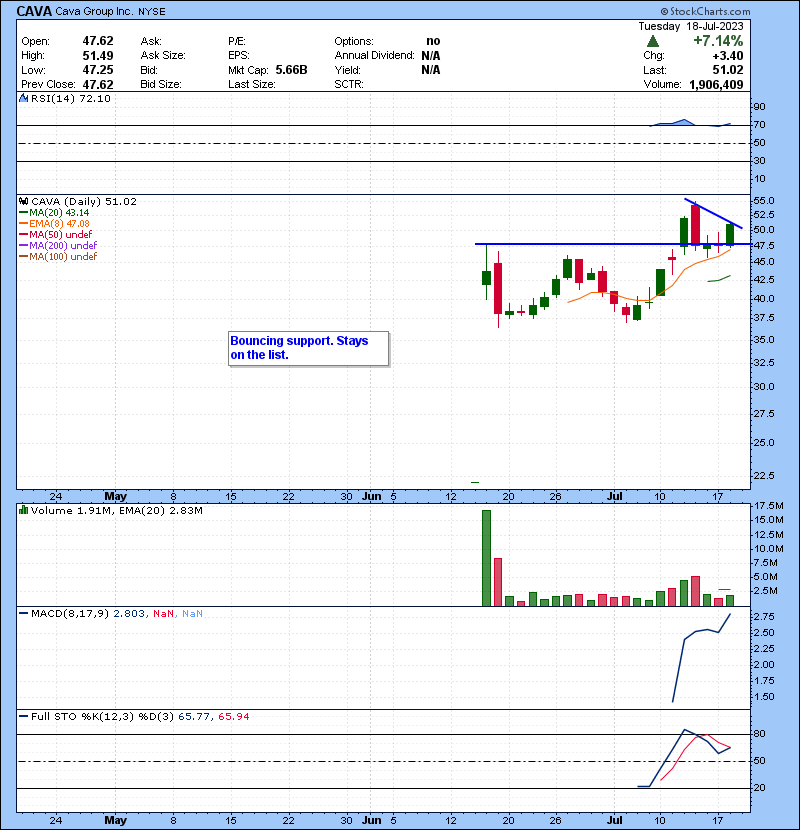Click the MA(100) undef legend entry

pyautogui.click(x=58, y=256)
